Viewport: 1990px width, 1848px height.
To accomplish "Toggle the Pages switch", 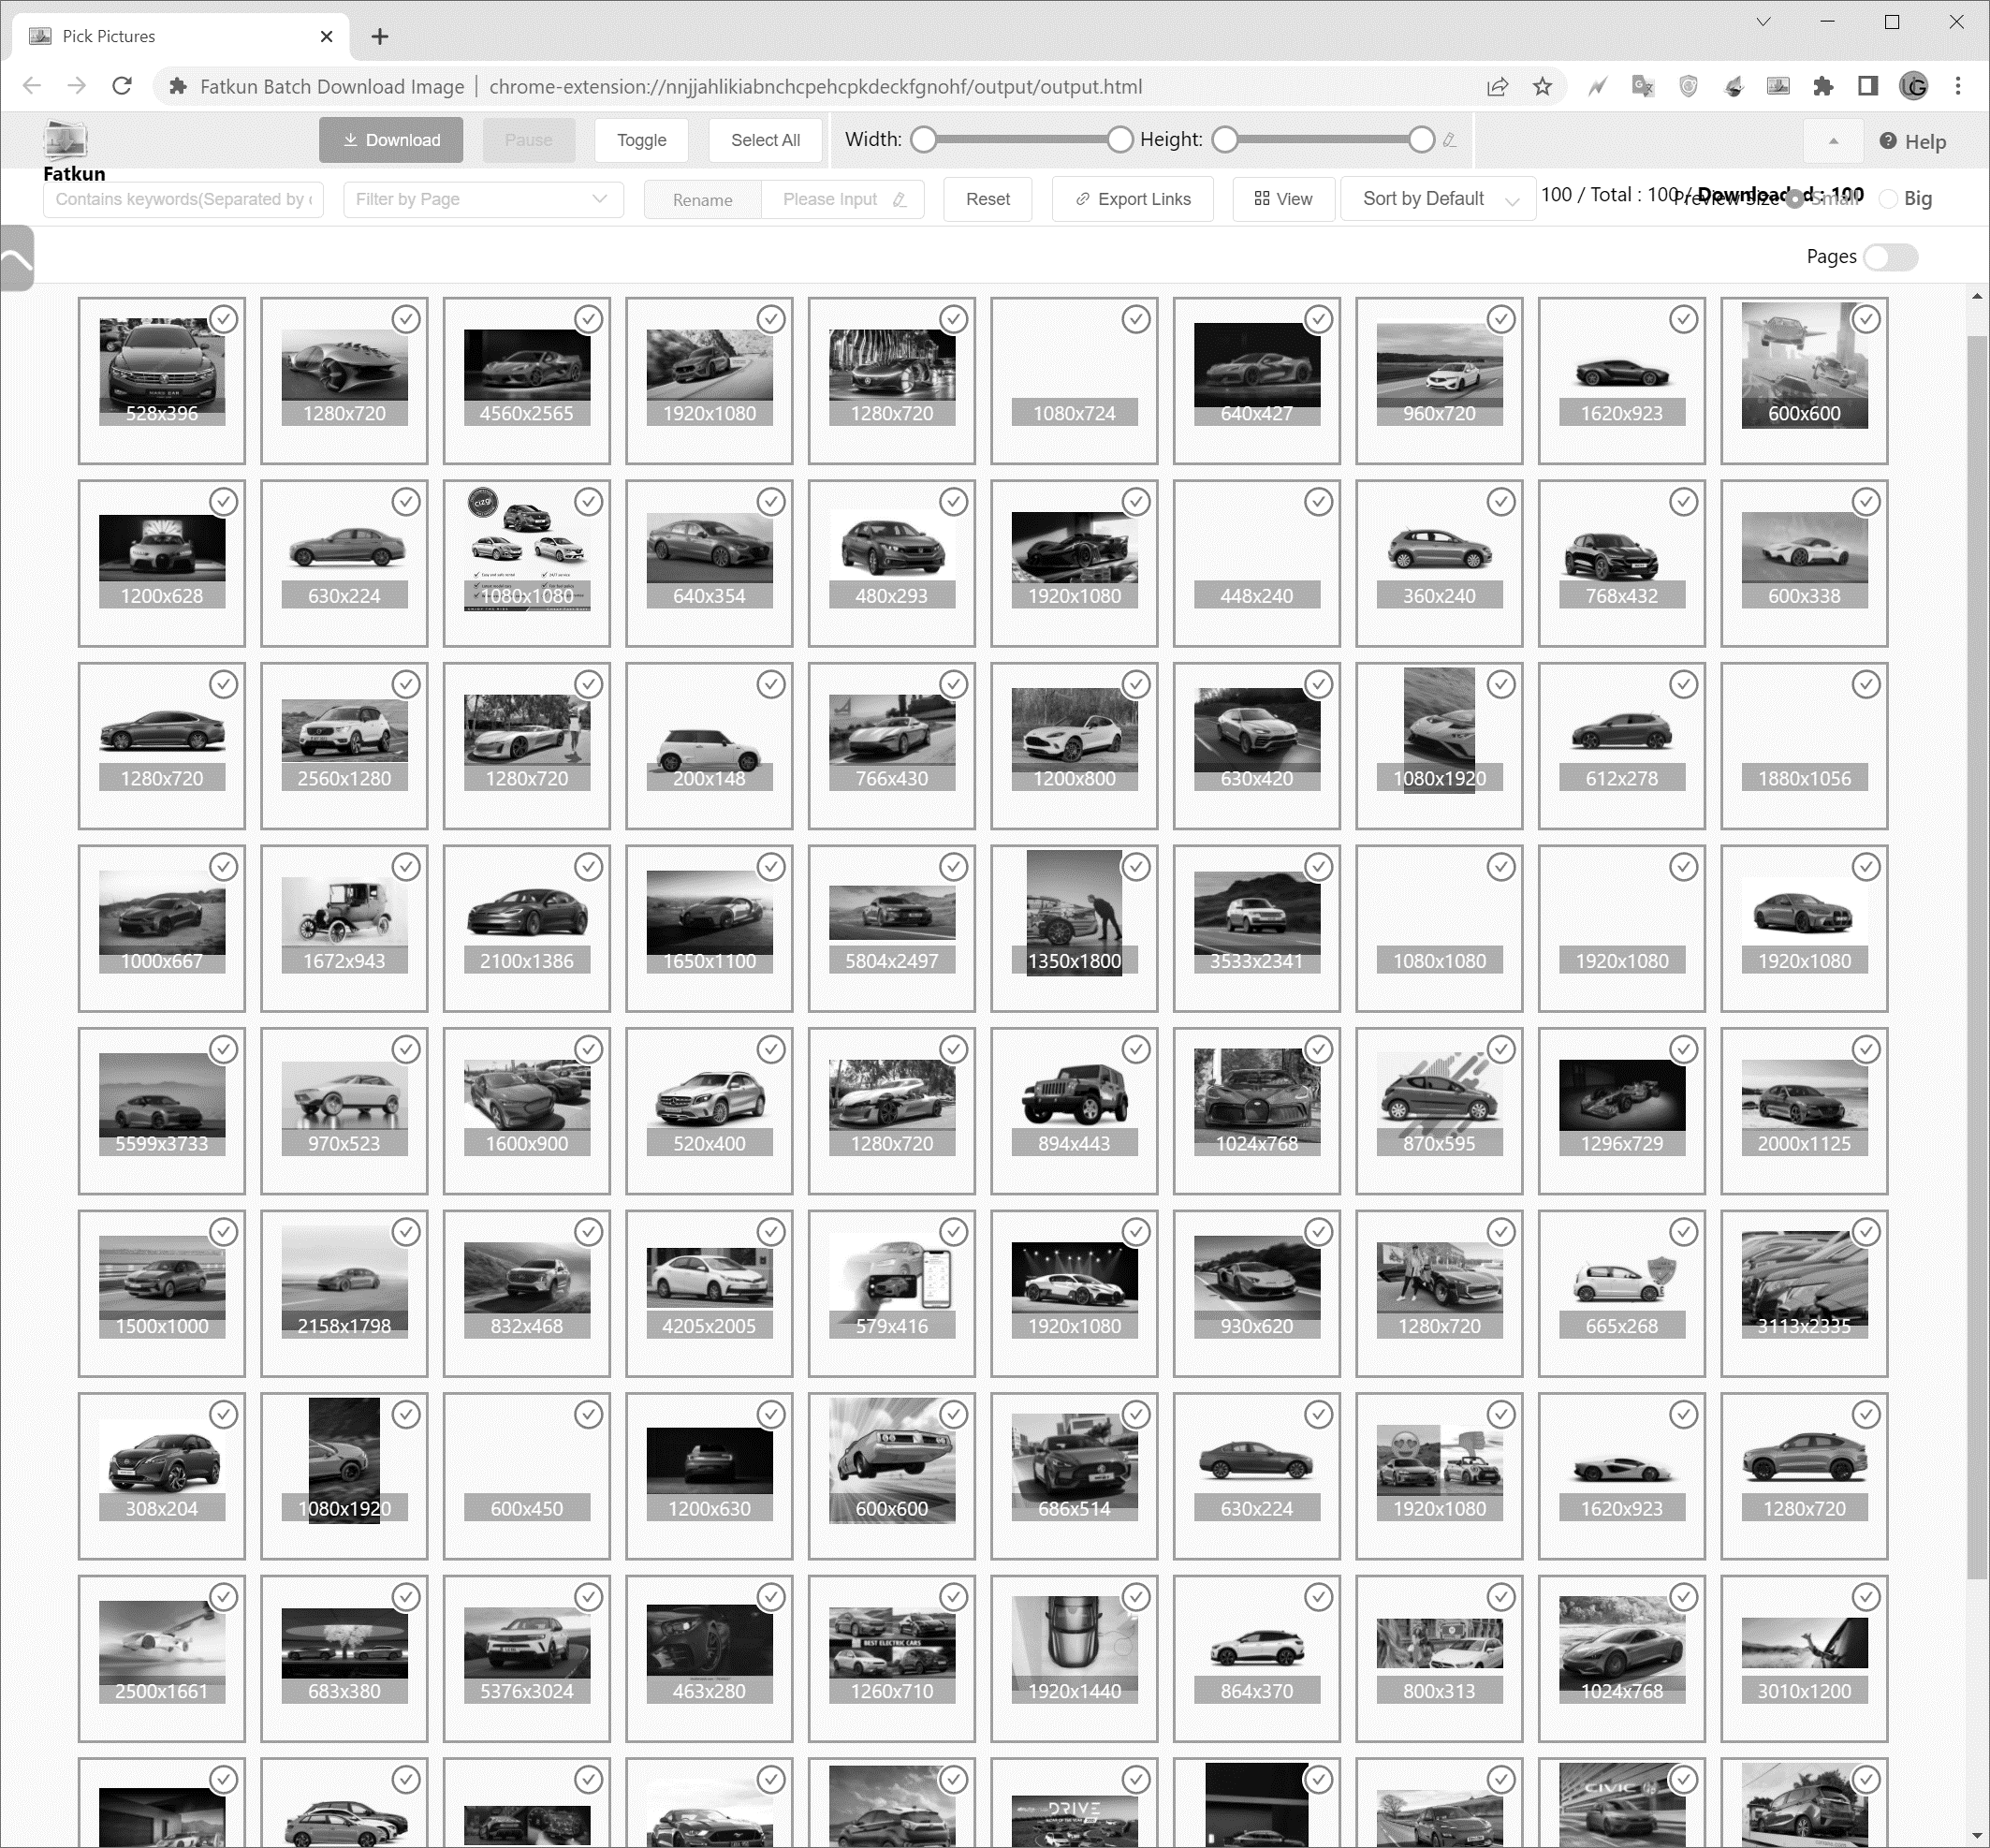I will (x=1889, y=257).
